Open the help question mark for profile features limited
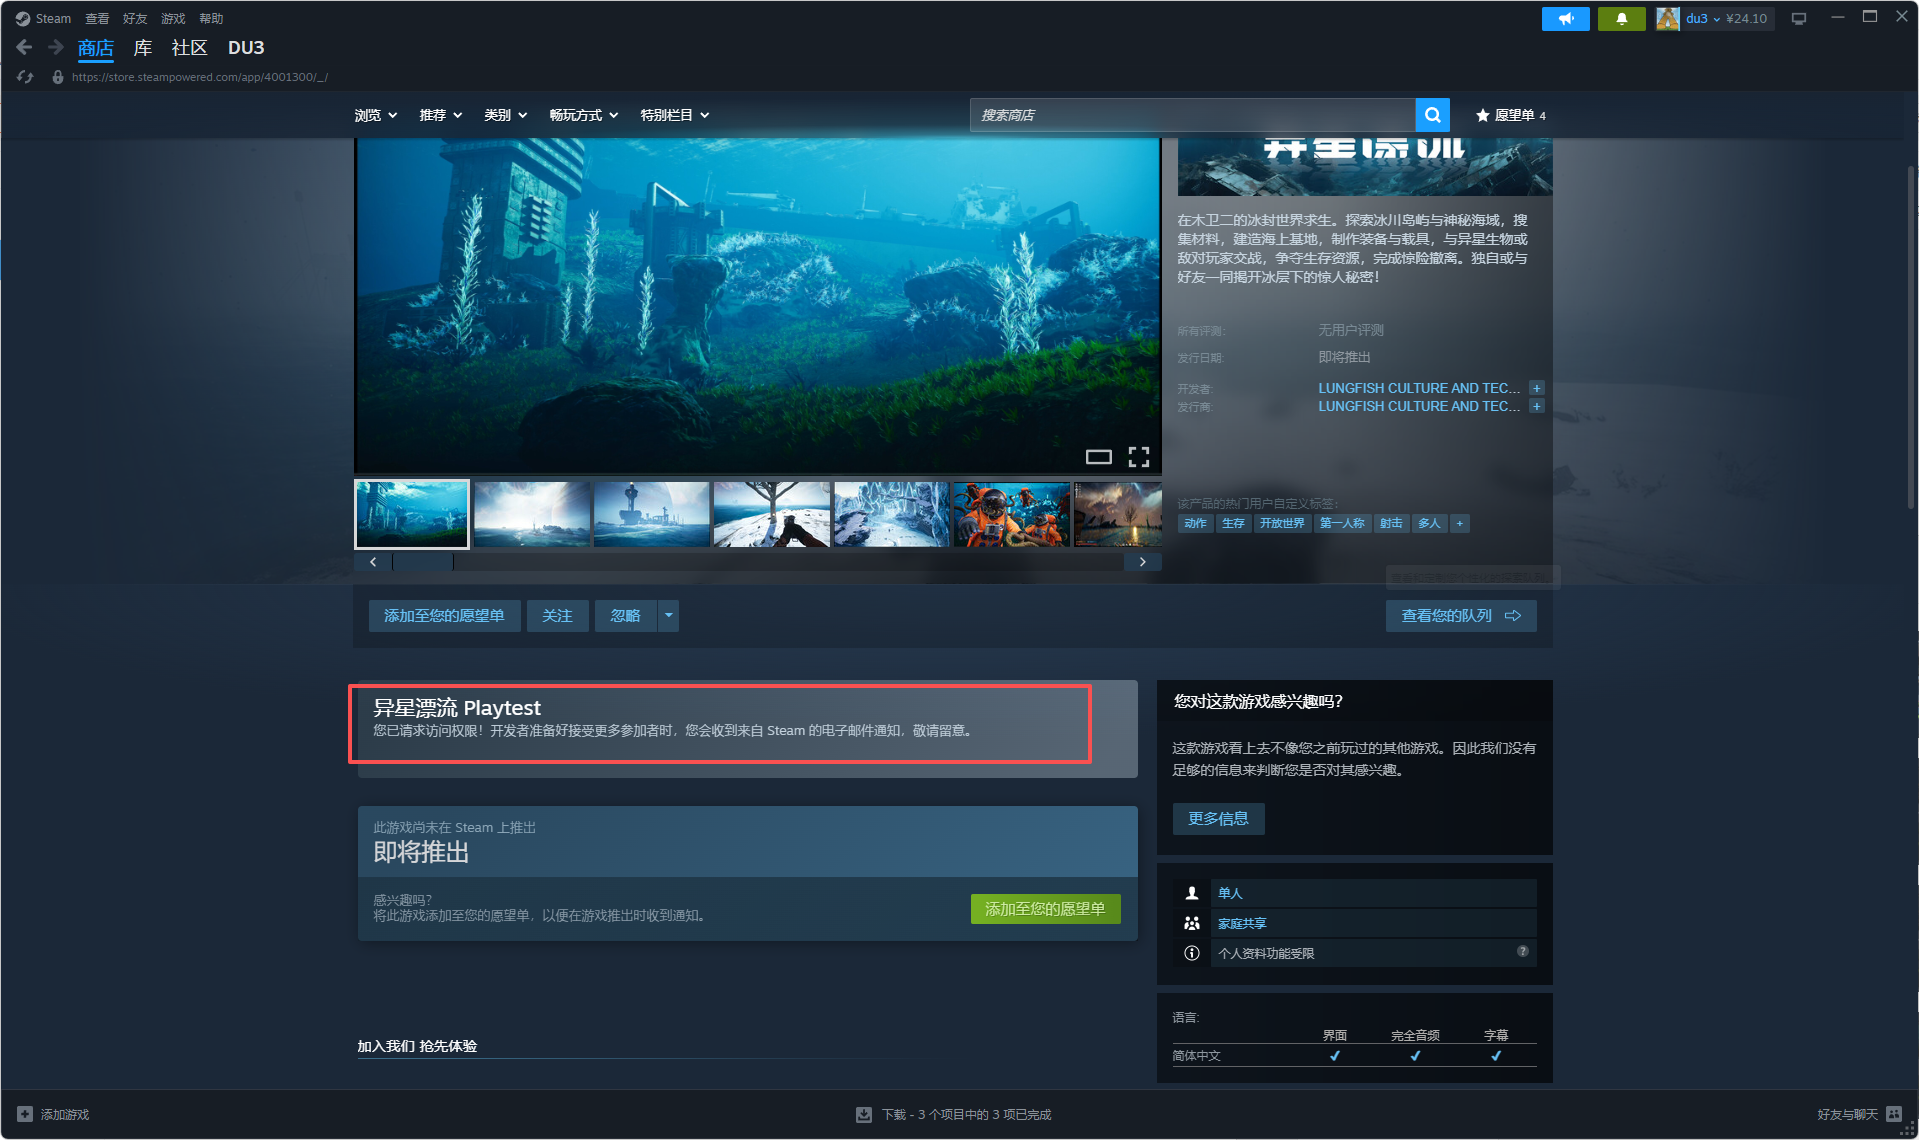This screenshot has width=1919, height=1140. click(x=1522, y=952)
